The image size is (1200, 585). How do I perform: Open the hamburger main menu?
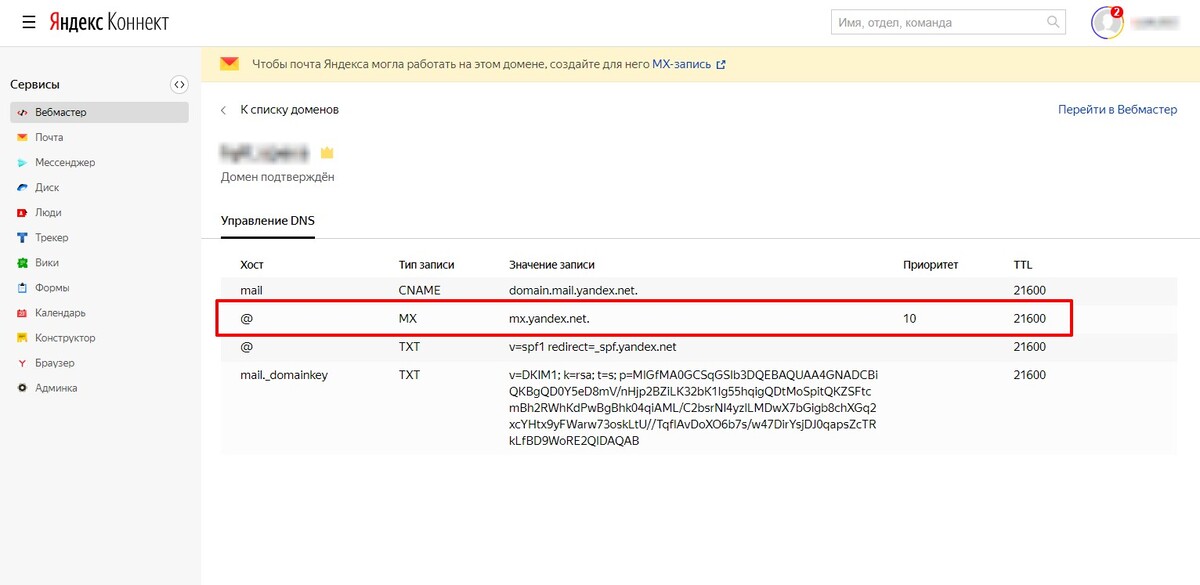pos(29,22)
